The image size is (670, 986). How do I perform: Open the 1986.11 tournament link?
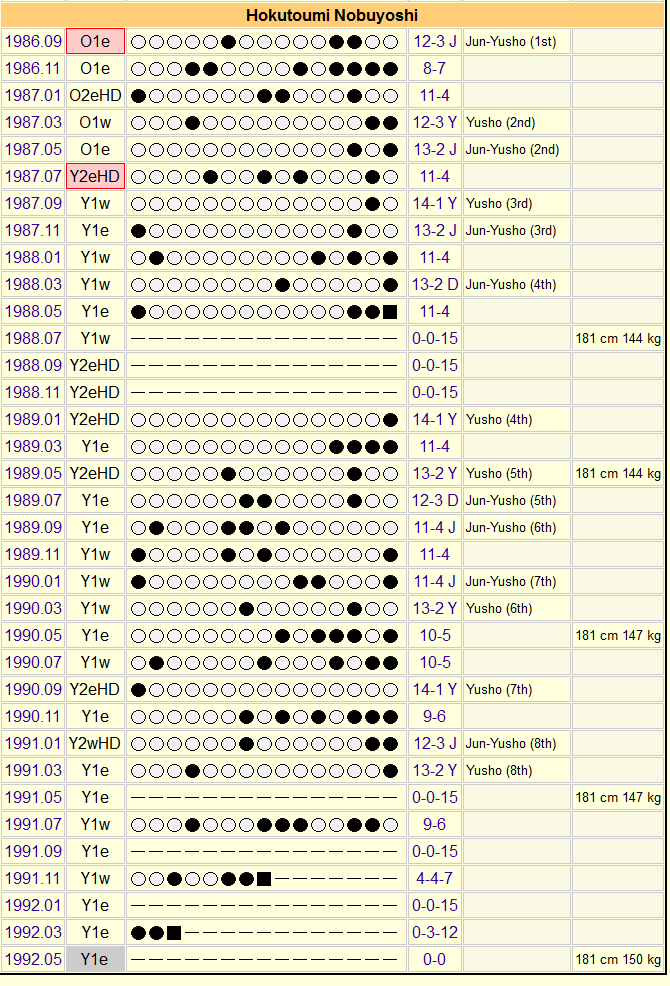click(x=33, y=69)
